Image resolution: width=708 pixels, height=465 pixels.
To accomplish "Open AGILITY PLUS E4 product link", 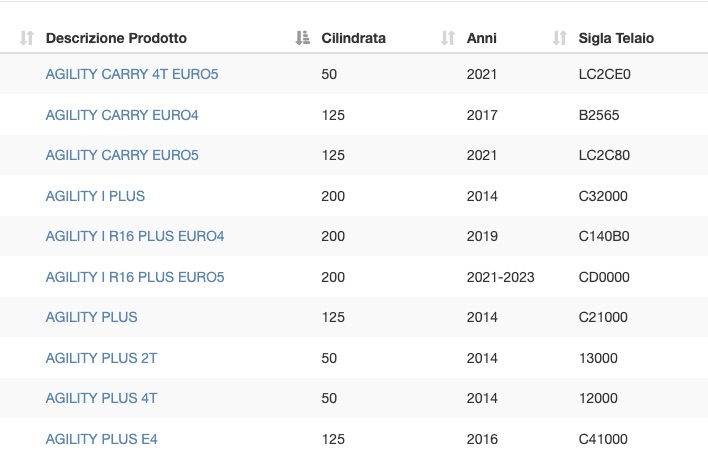I will click(102, 439).
